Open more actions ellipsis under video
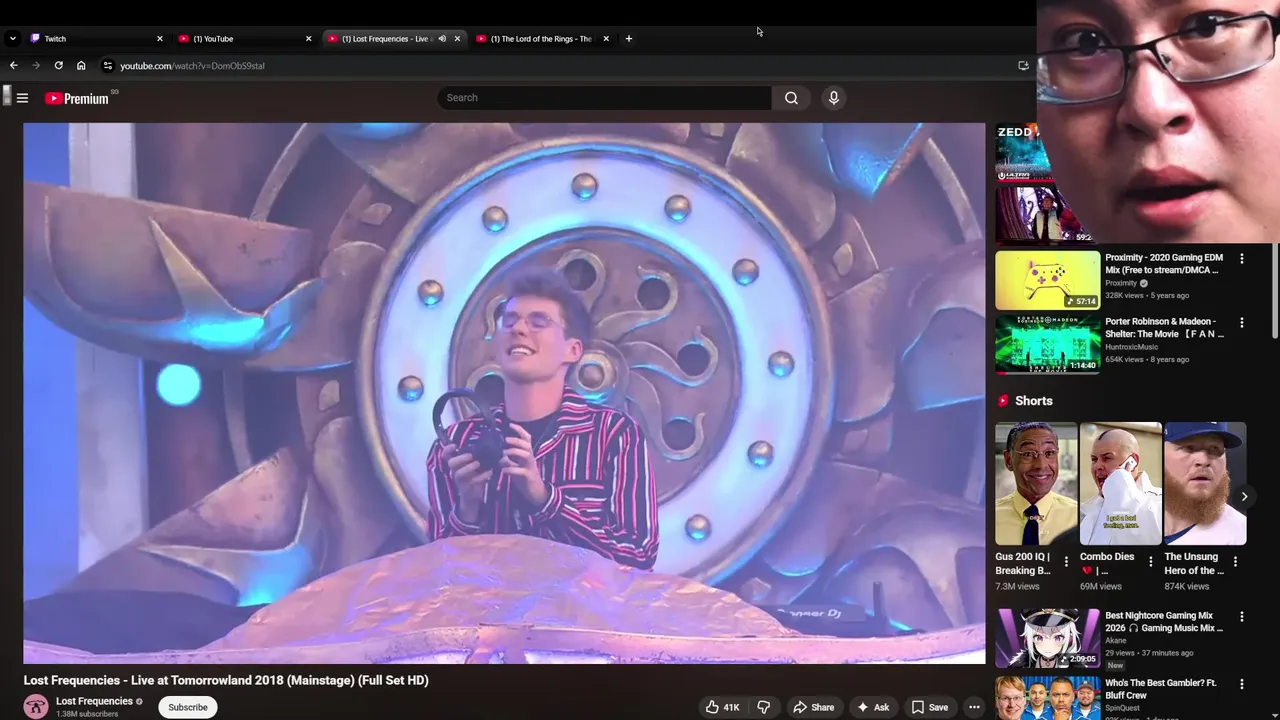The width and height of the screenshot is (1280, 720). [974, 707]
